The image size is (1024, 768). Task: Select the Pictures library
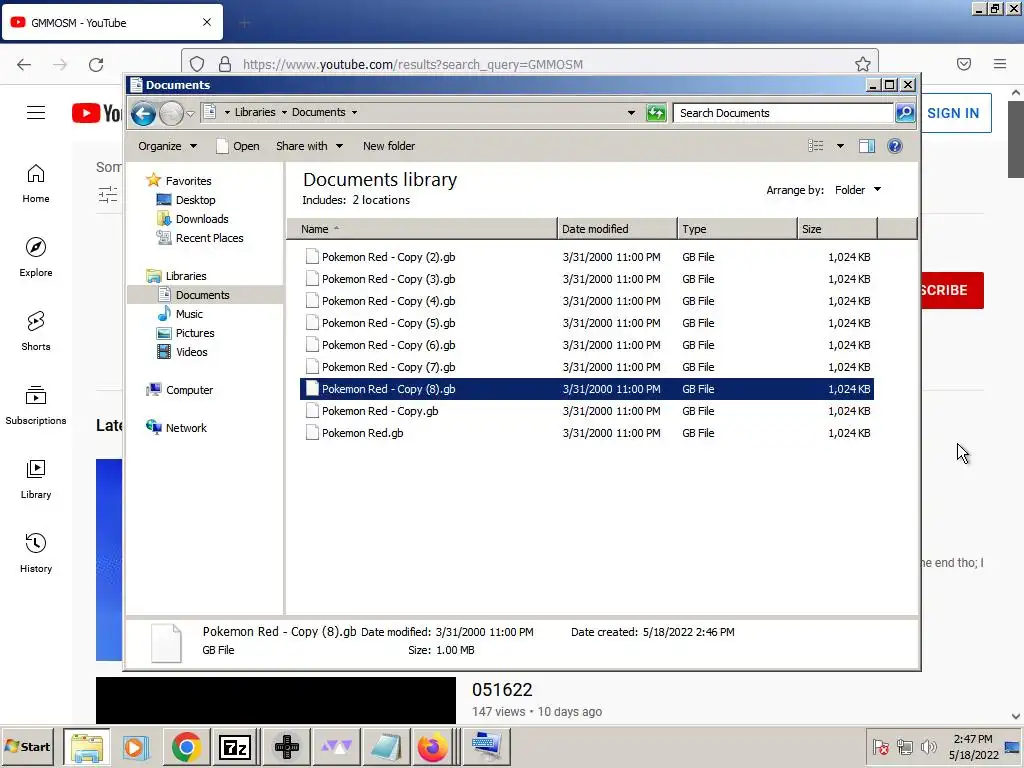tap(195, 333)
